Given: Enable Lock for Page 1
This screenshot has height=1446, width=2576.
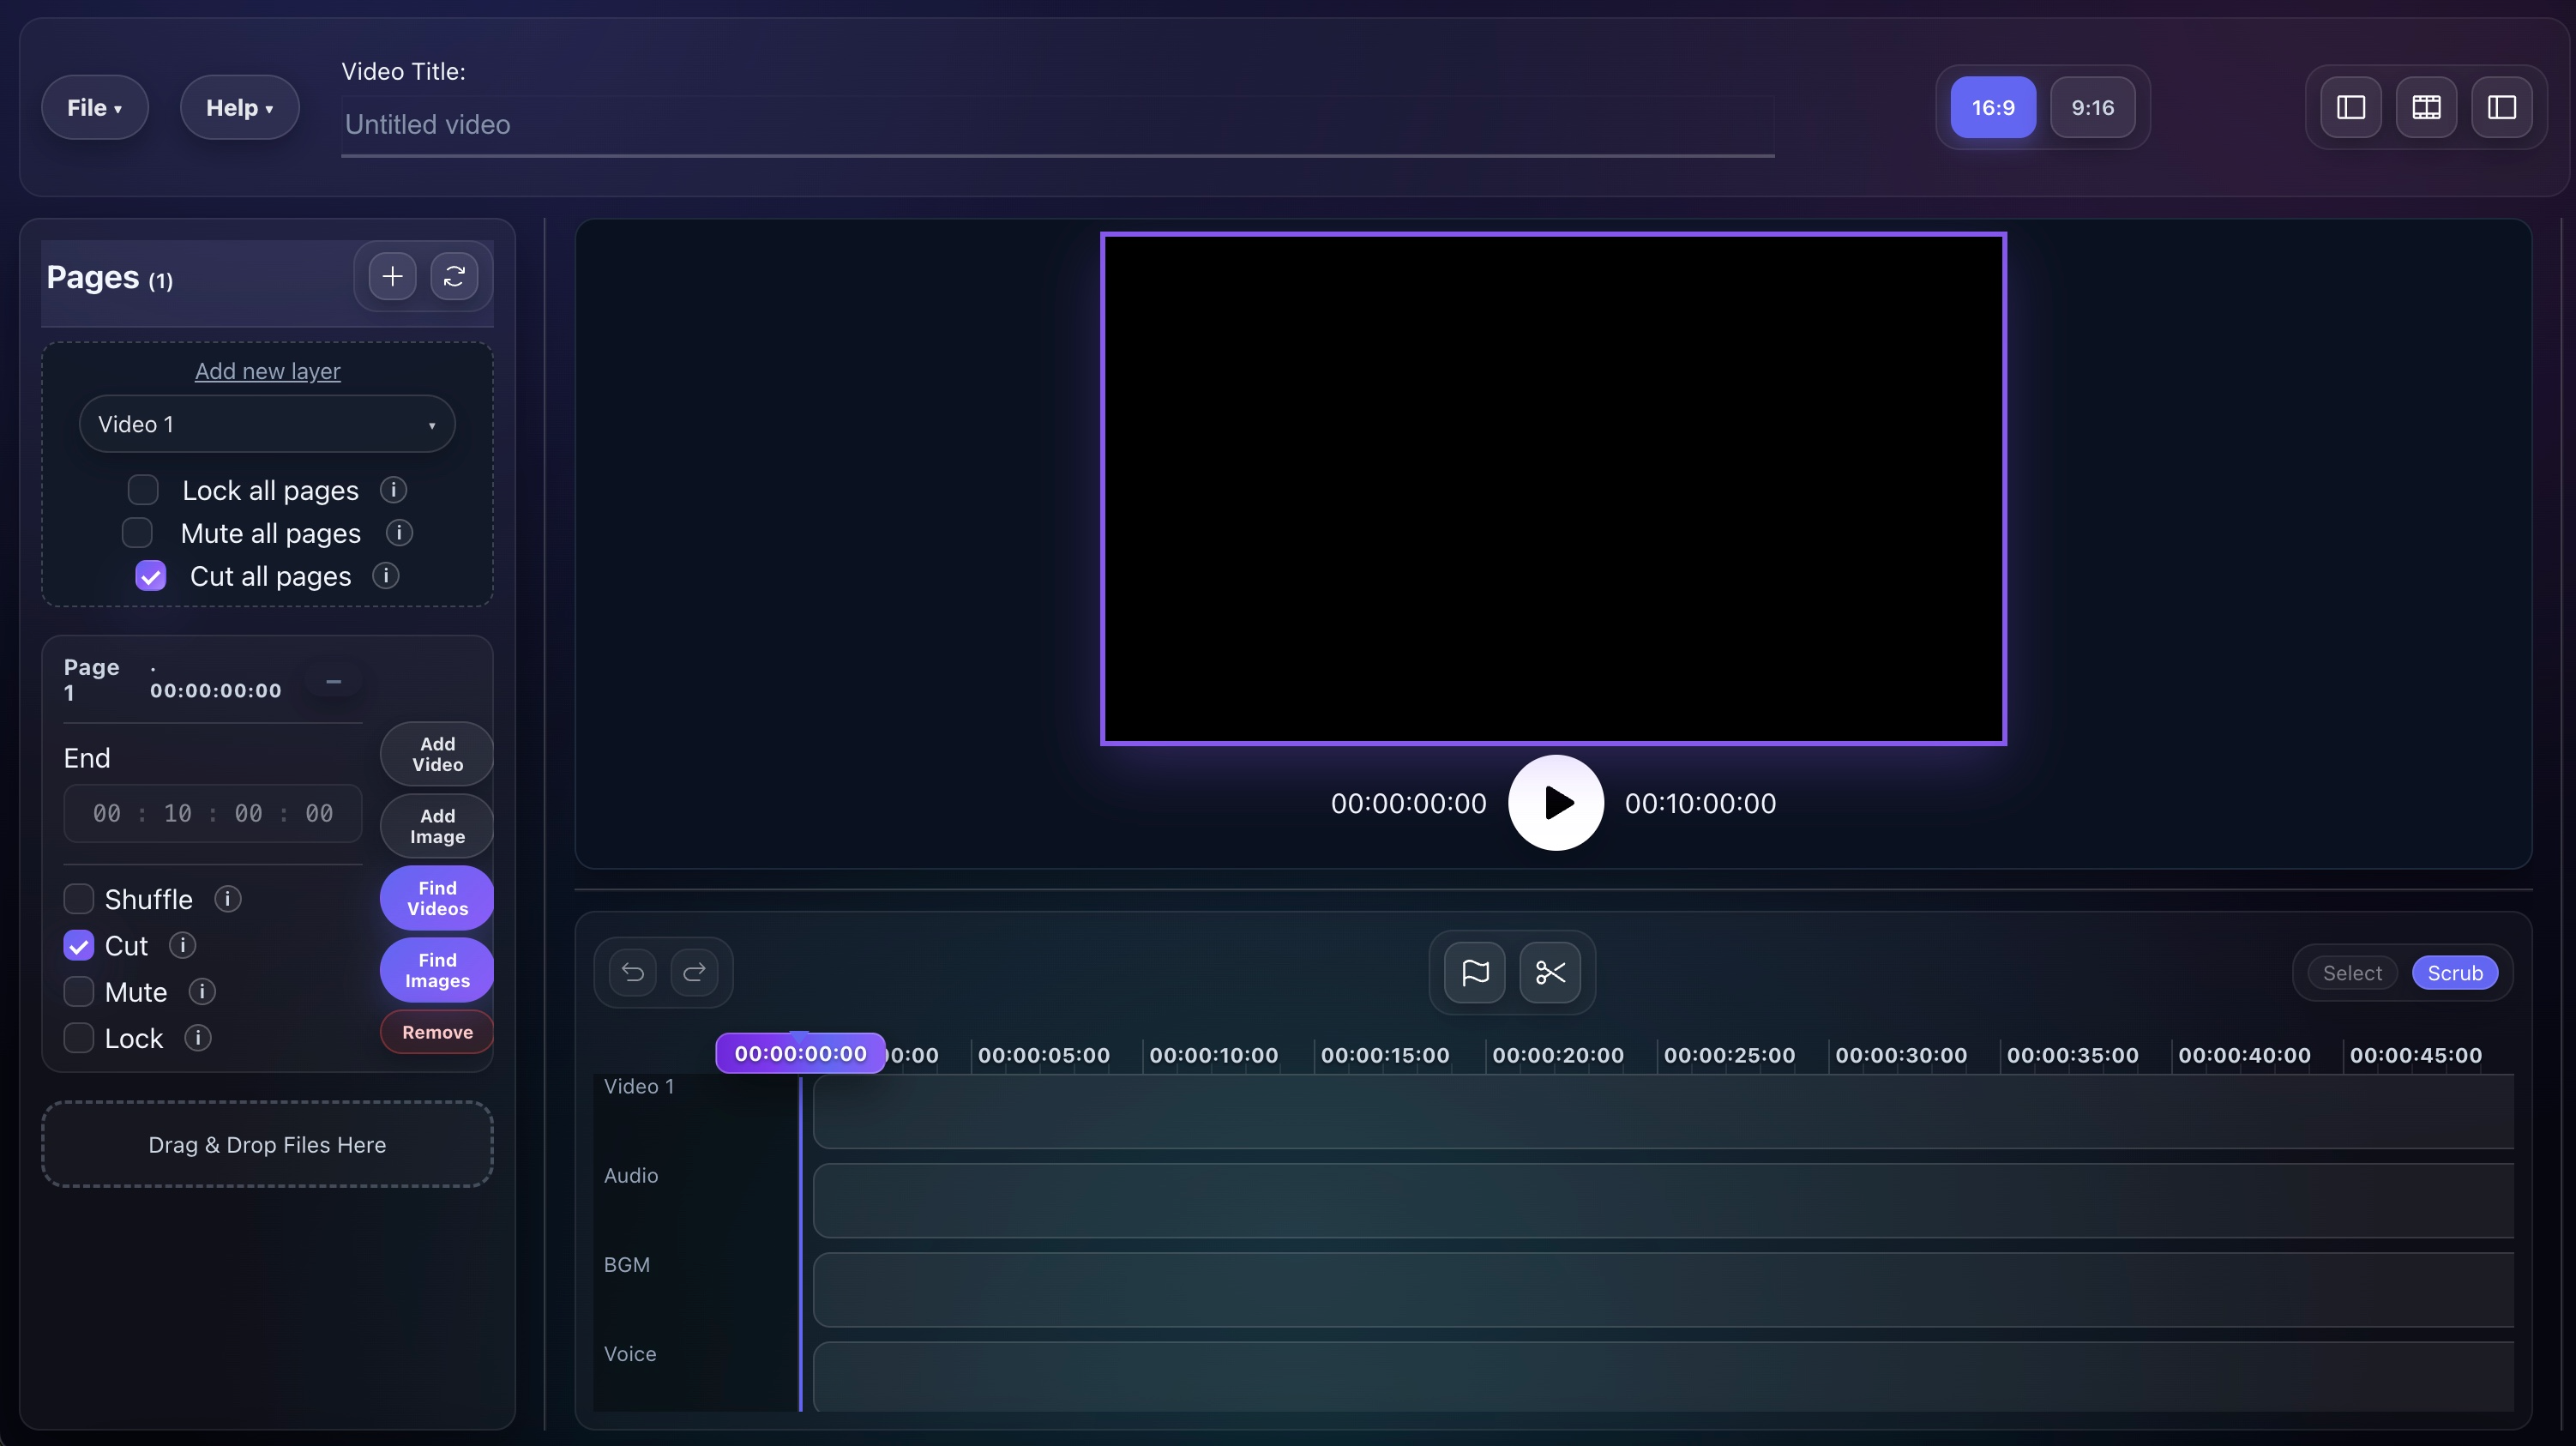Looking at the screenshot, I should [x=79, y=1038].
